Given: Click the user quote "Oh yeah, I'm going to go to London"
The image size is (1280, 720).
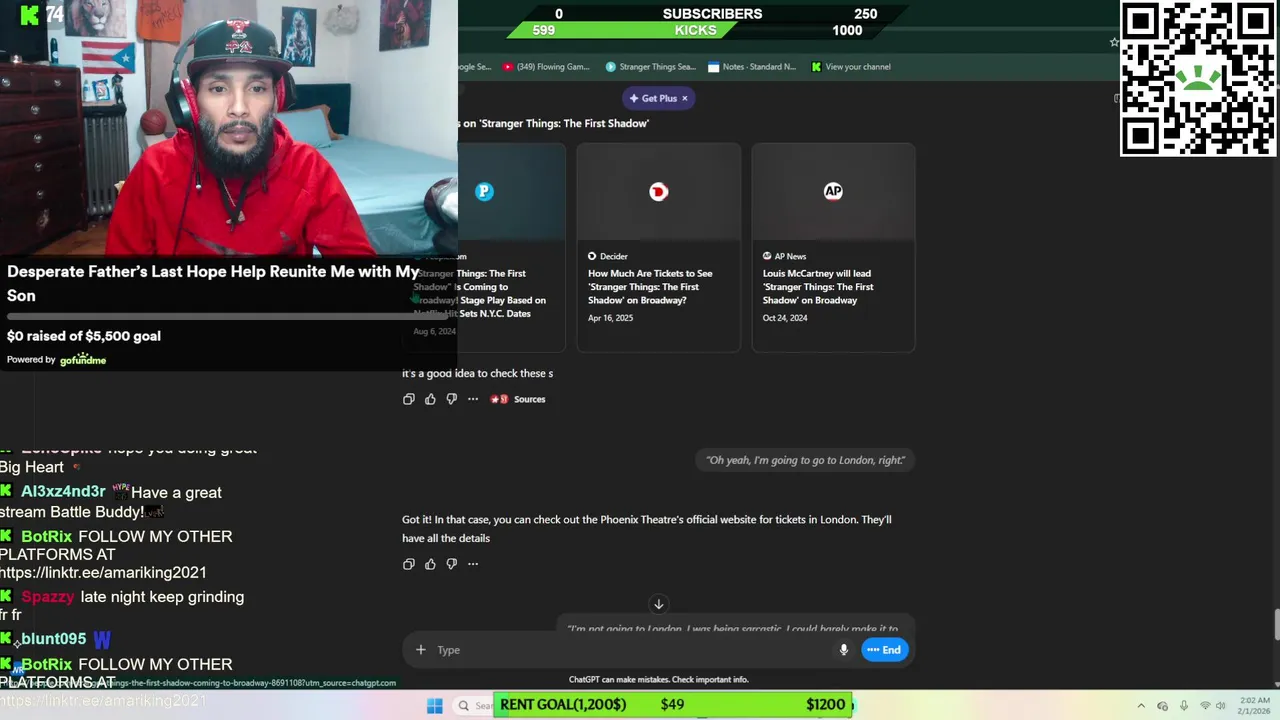Looking at the screenshot, I should pyautogui.click(x=805, y=460).
